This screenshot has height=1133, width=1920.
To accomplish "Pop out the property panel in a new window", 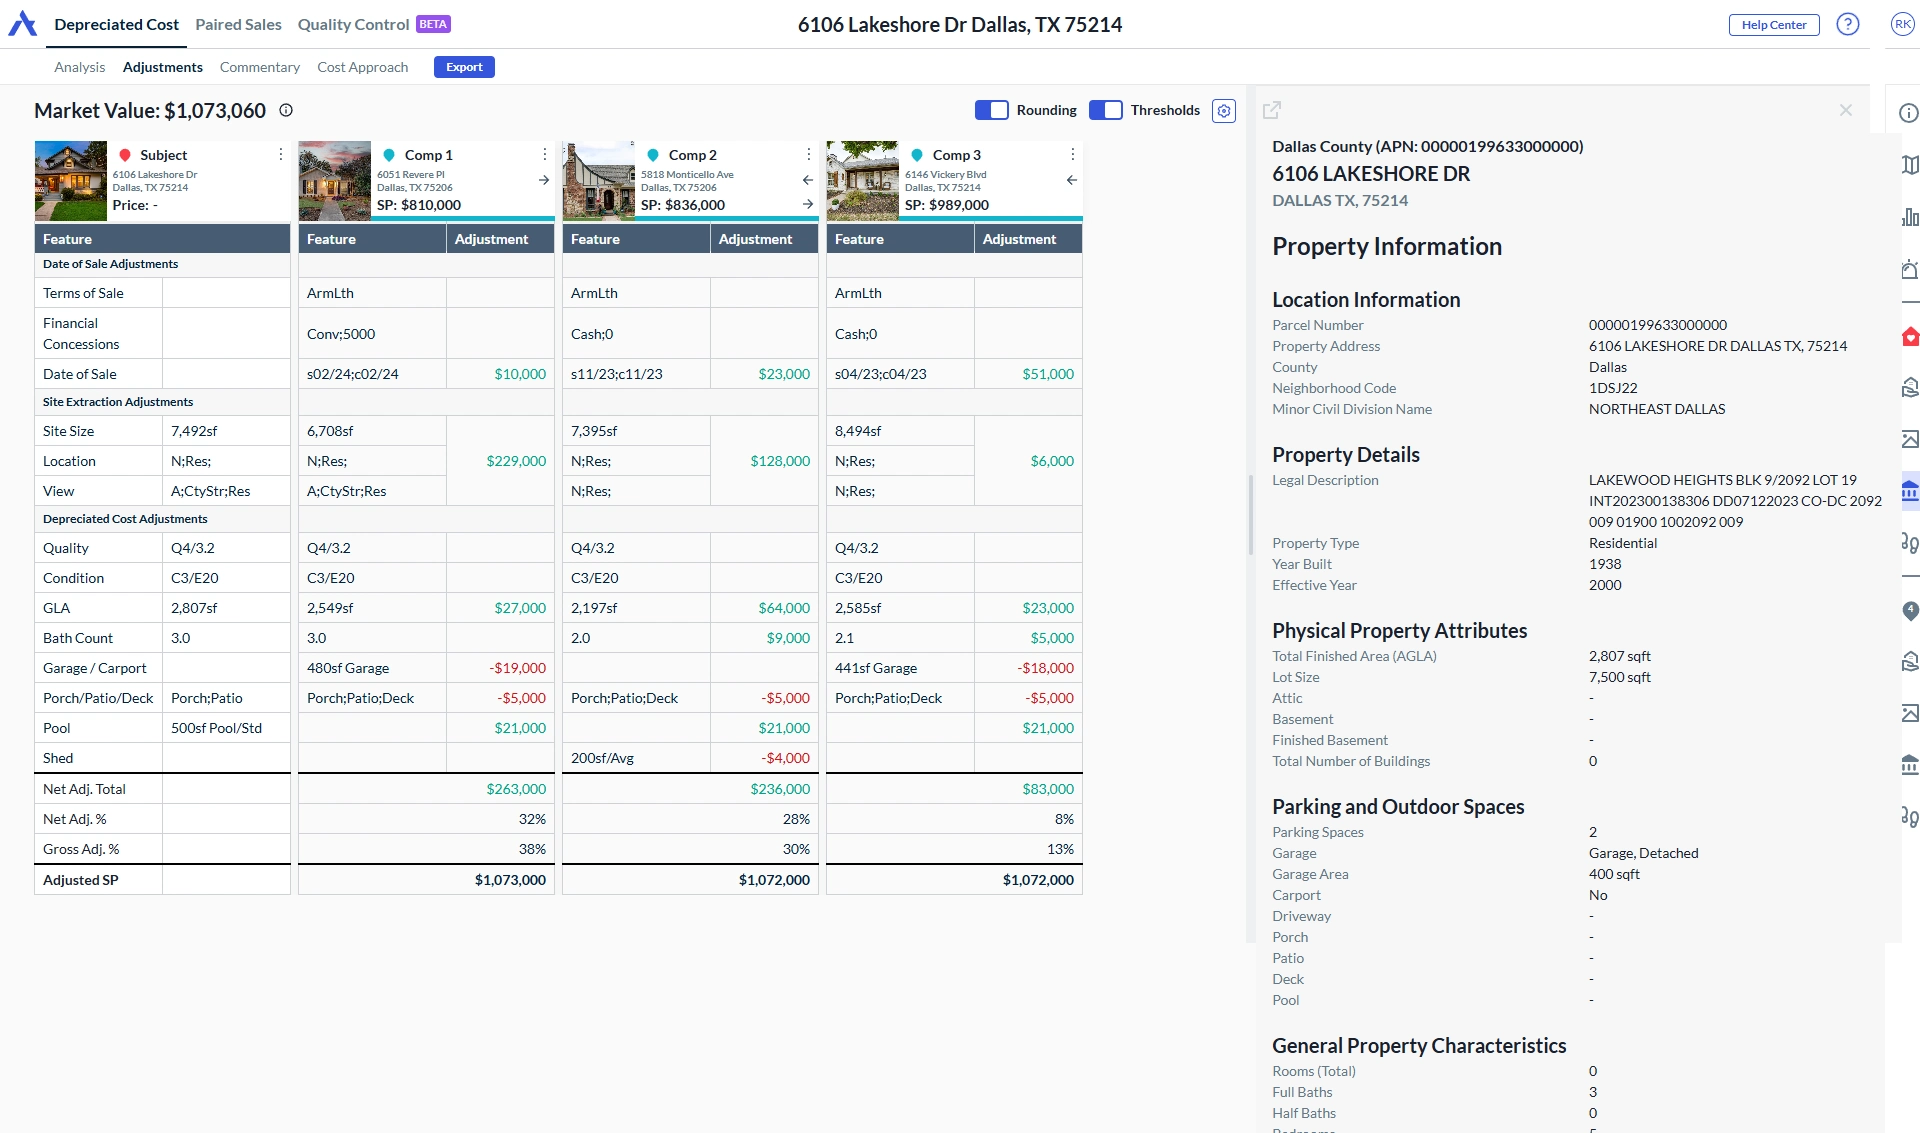I will tap(1272, 111).
